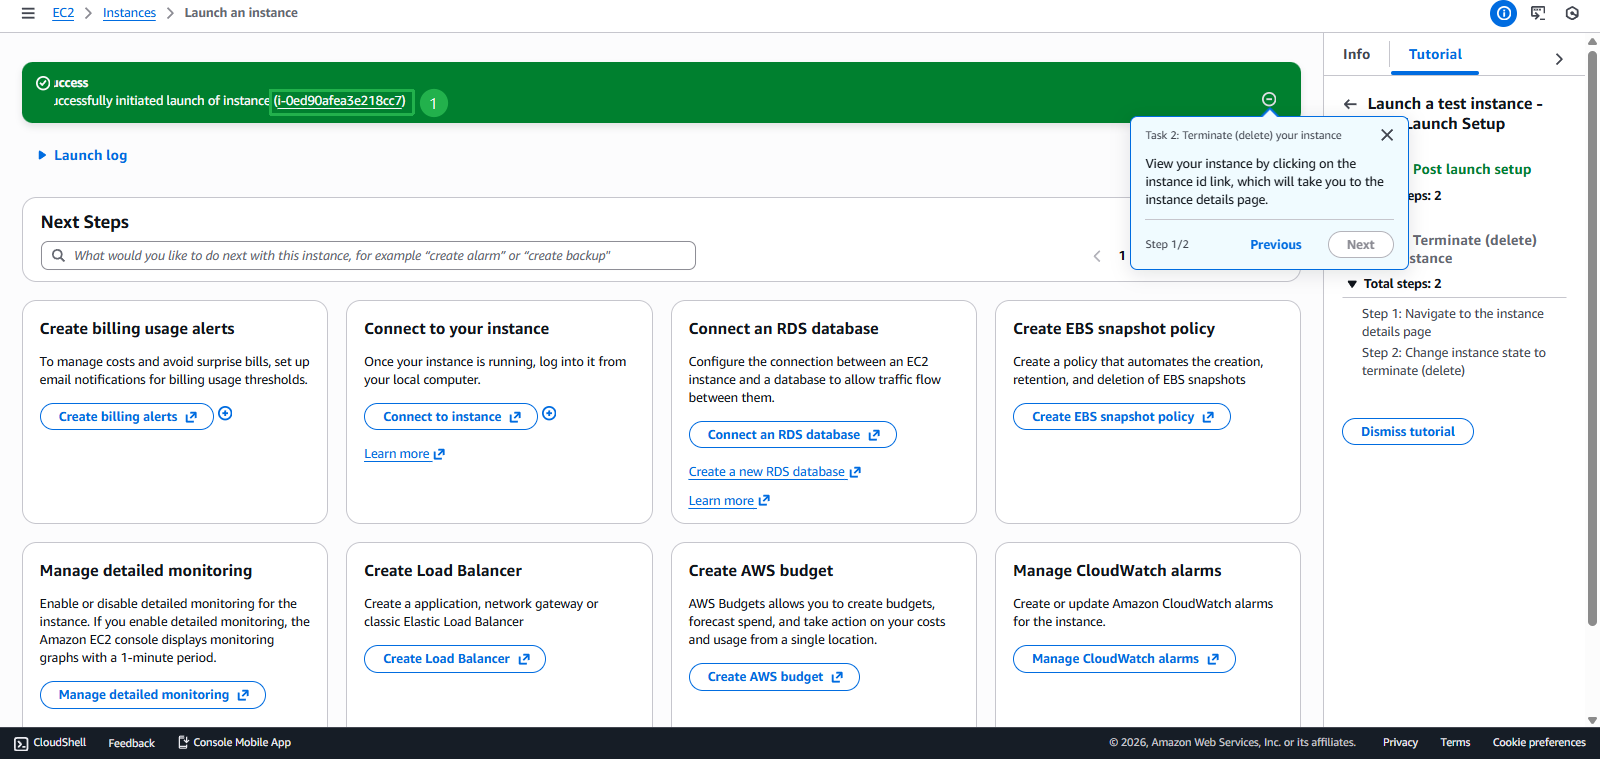Dismiss the green success banner icon
This screenshot has width=1600, height=759.
pos(1269,99)
